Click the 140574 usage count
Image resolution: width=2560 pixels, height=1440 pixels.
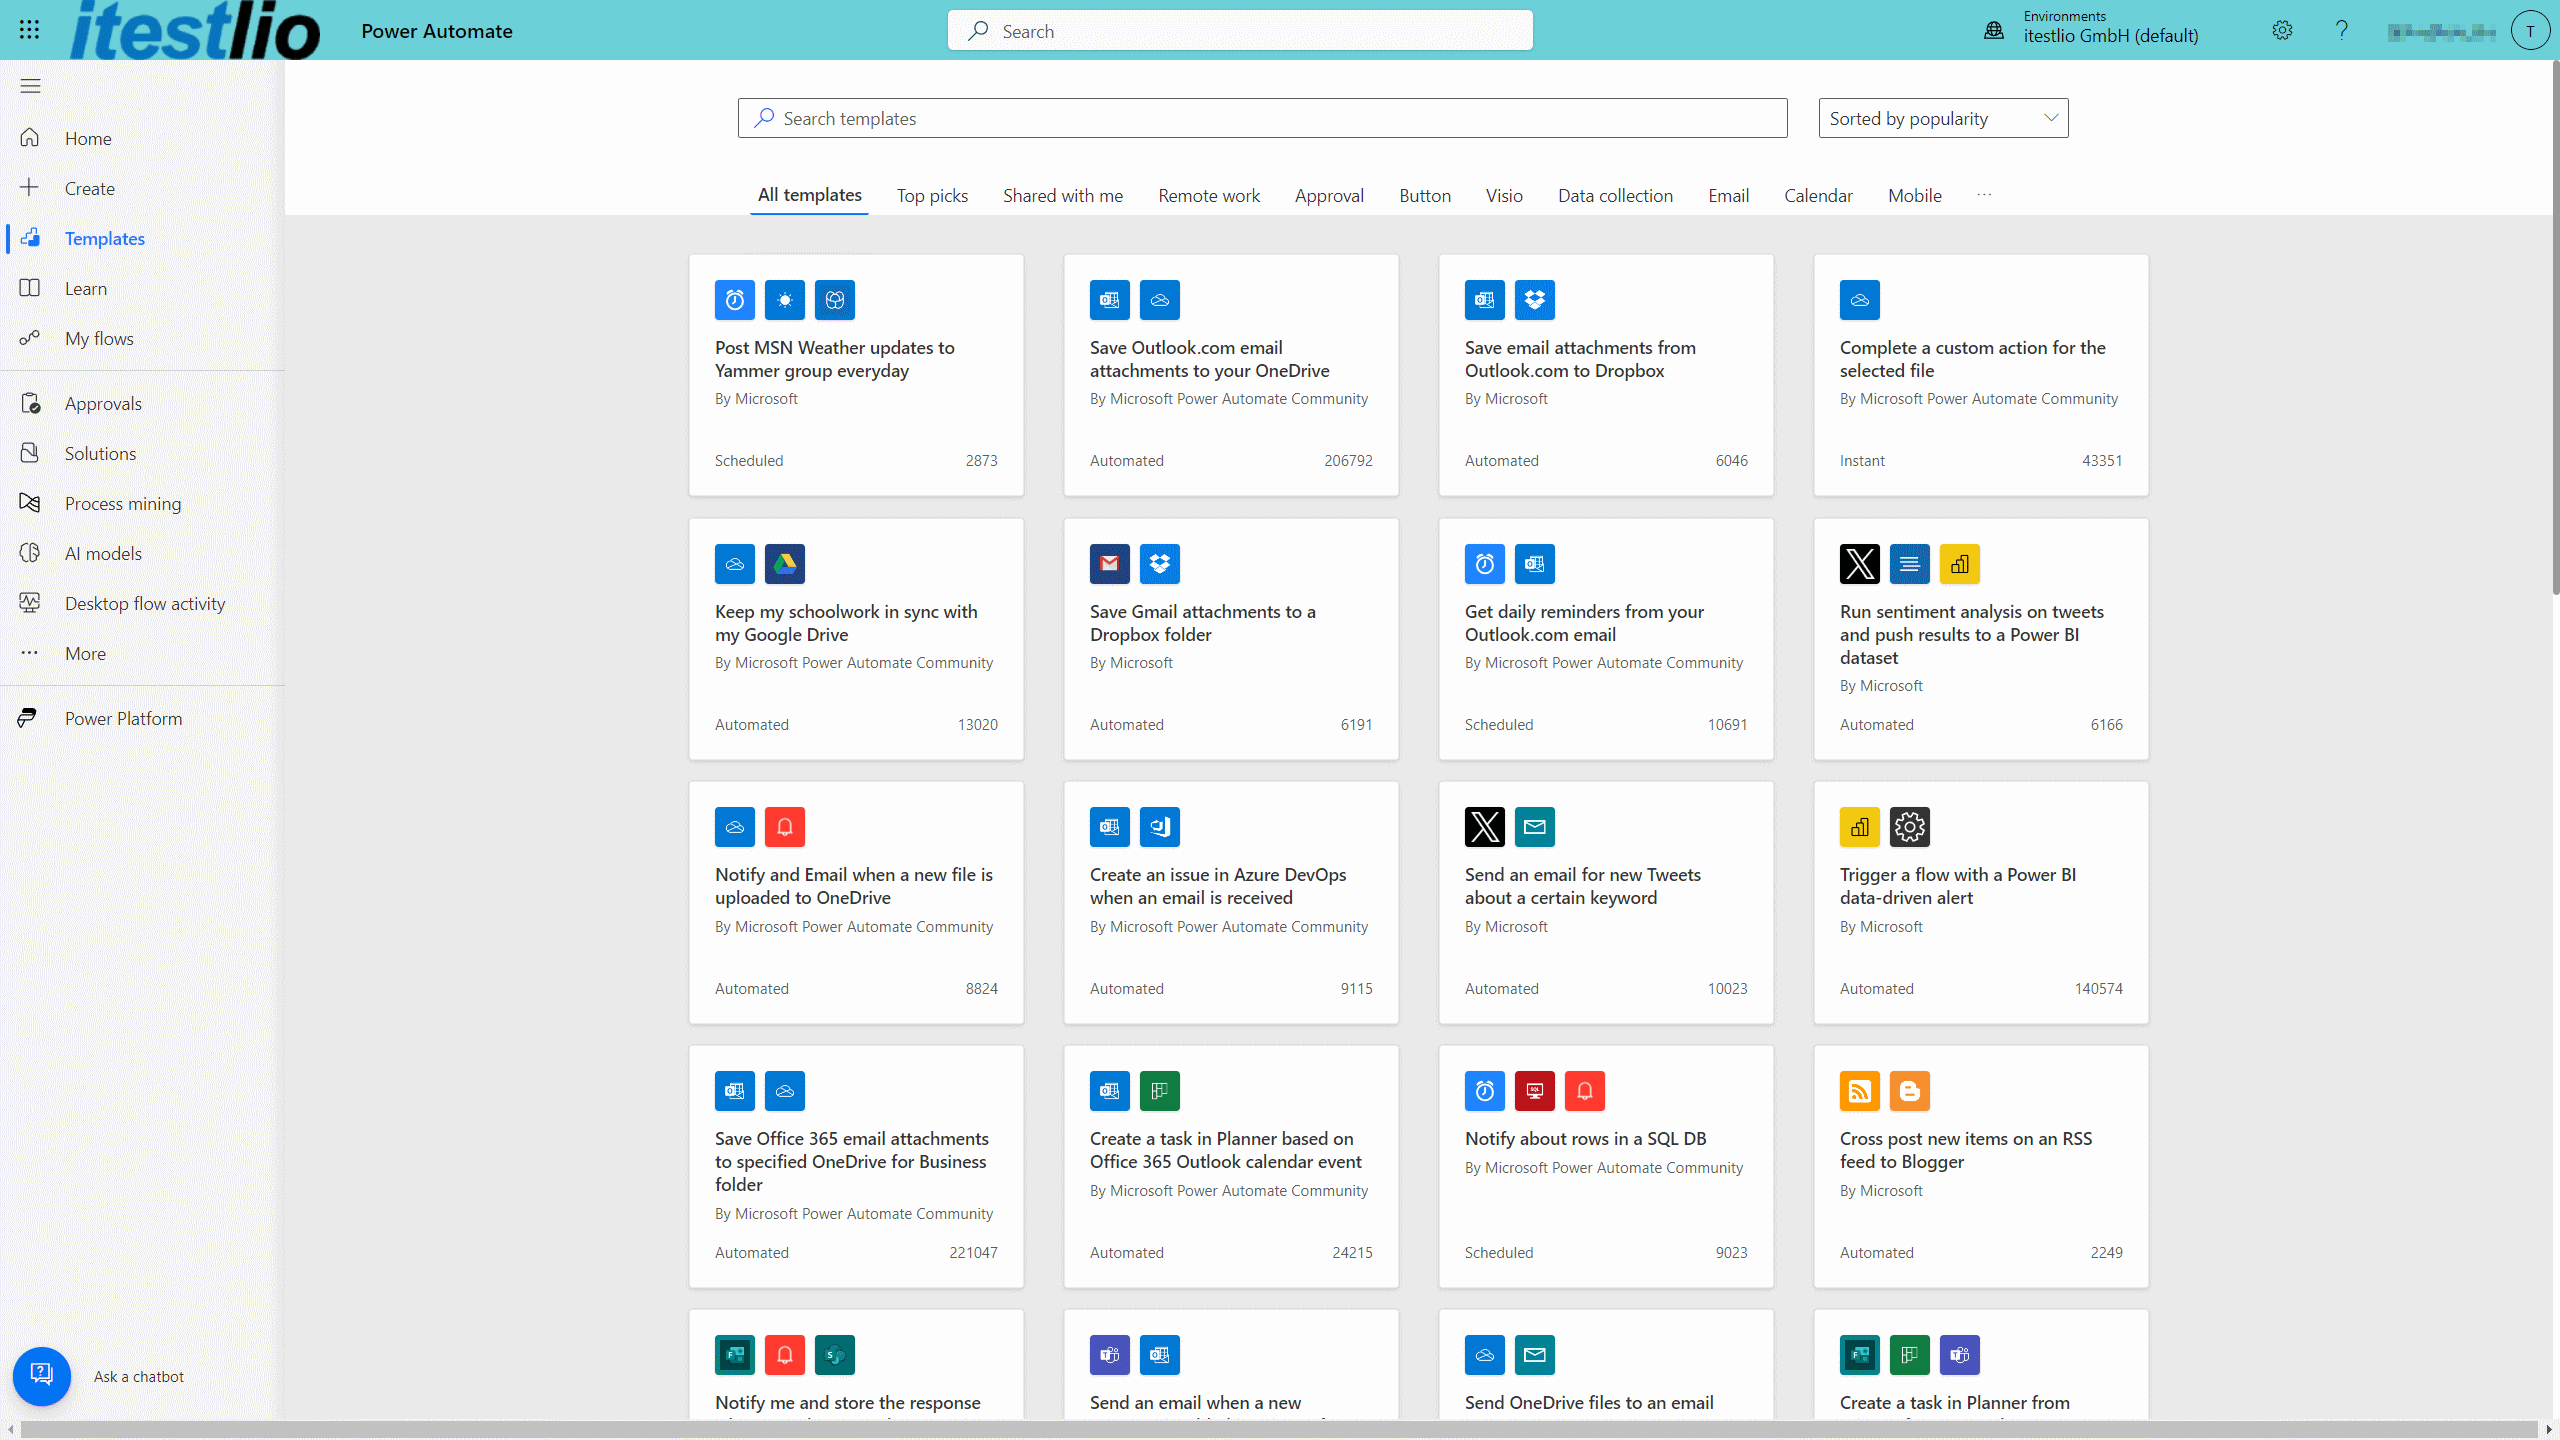click(x=2098, y=988)
